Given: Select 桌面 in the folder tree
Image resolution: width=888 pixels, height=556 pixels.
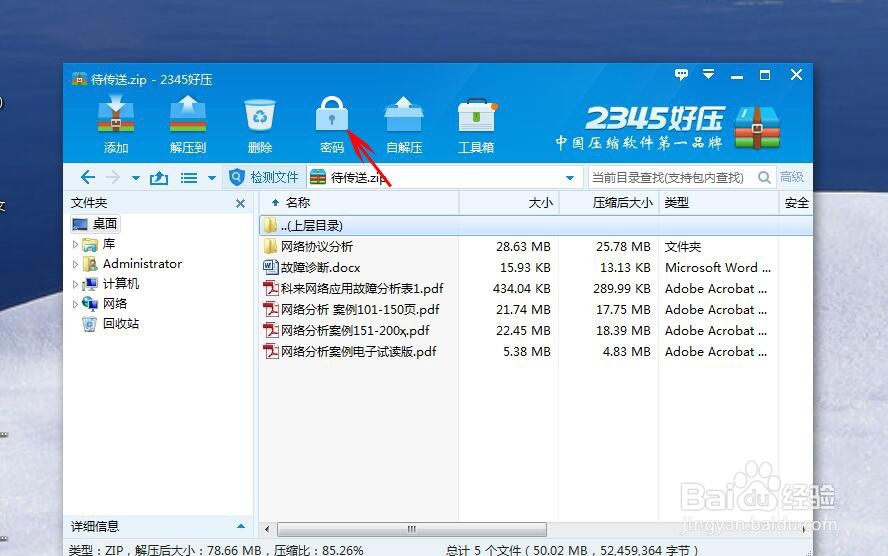Looking at the screenshot, I should 96,224.
